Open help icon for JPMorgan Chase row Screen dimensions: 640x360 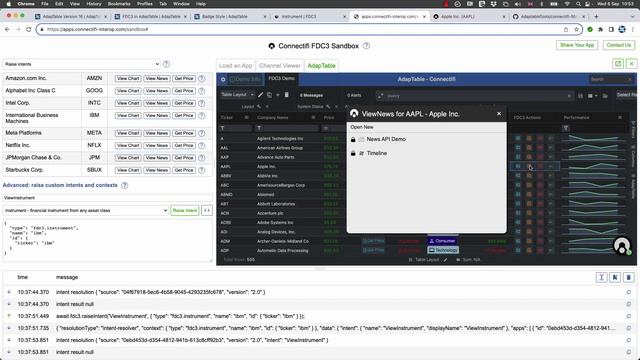click(202, 158)
